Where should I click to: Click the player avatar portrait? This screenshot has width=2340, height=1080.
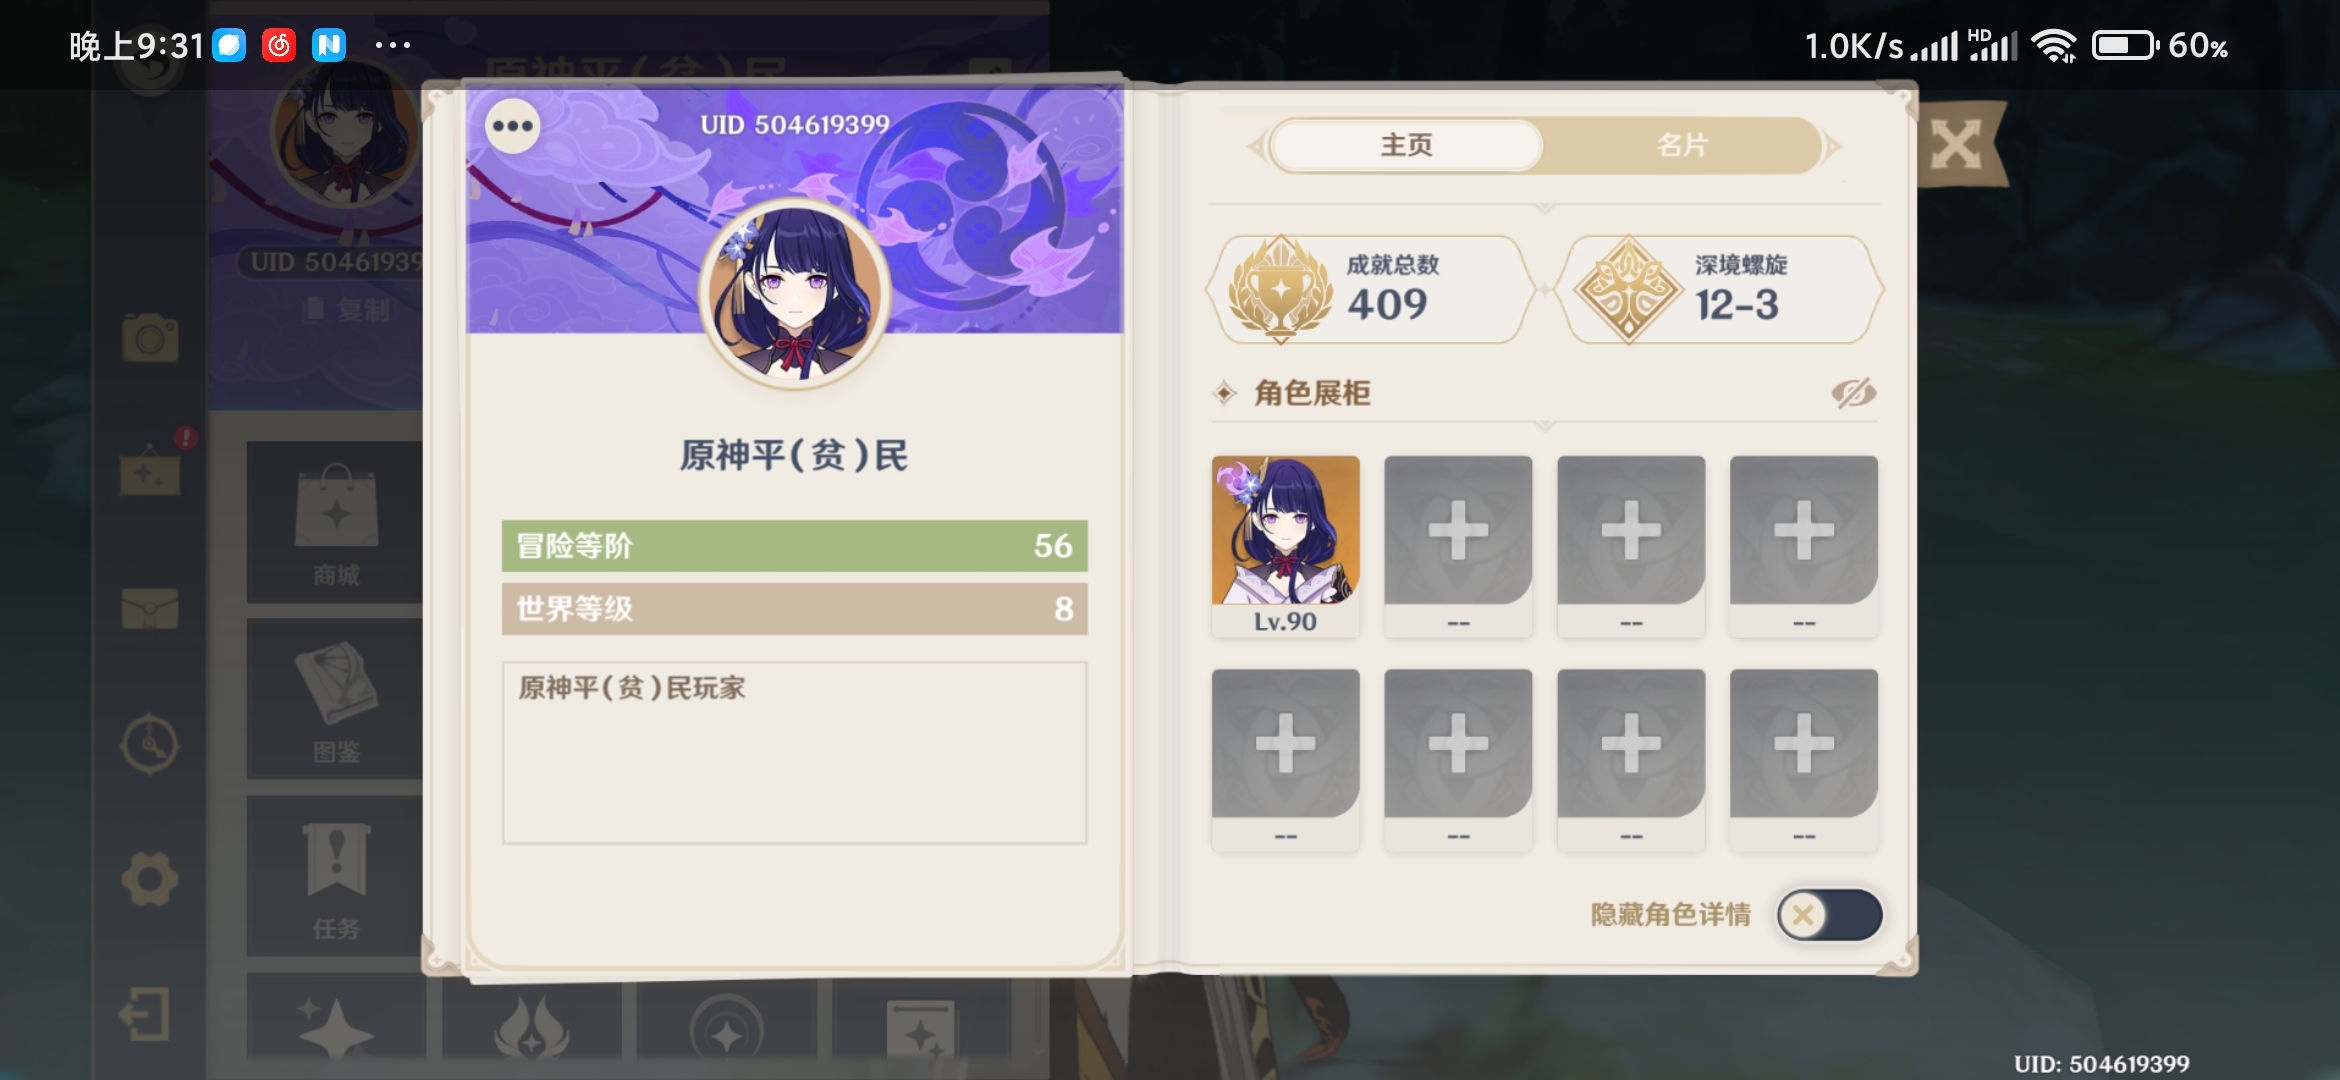(x=795, y=293)
